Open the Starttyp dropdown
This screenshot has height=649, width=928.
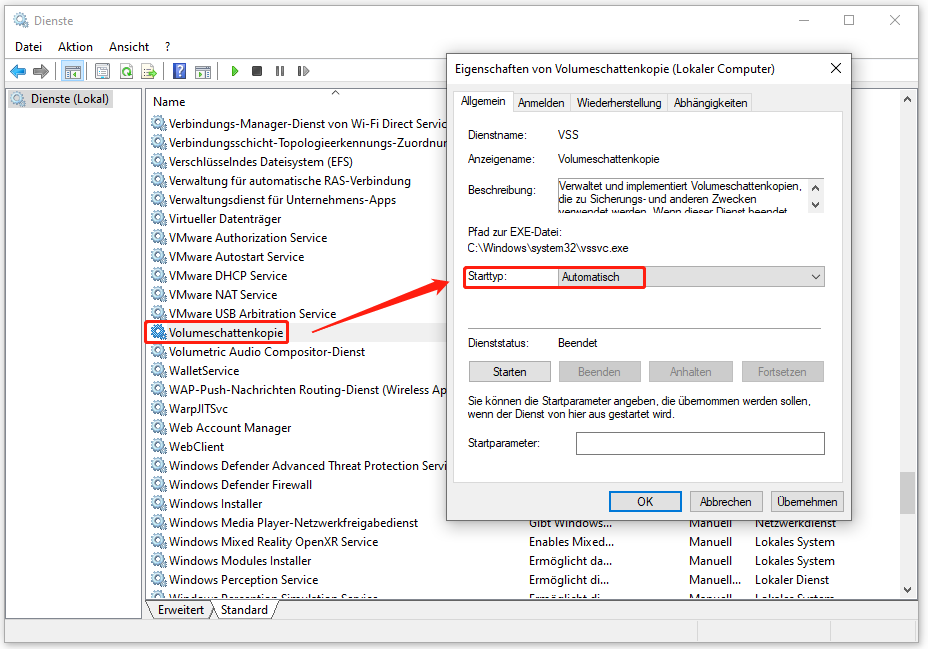(x=690, y=277)
